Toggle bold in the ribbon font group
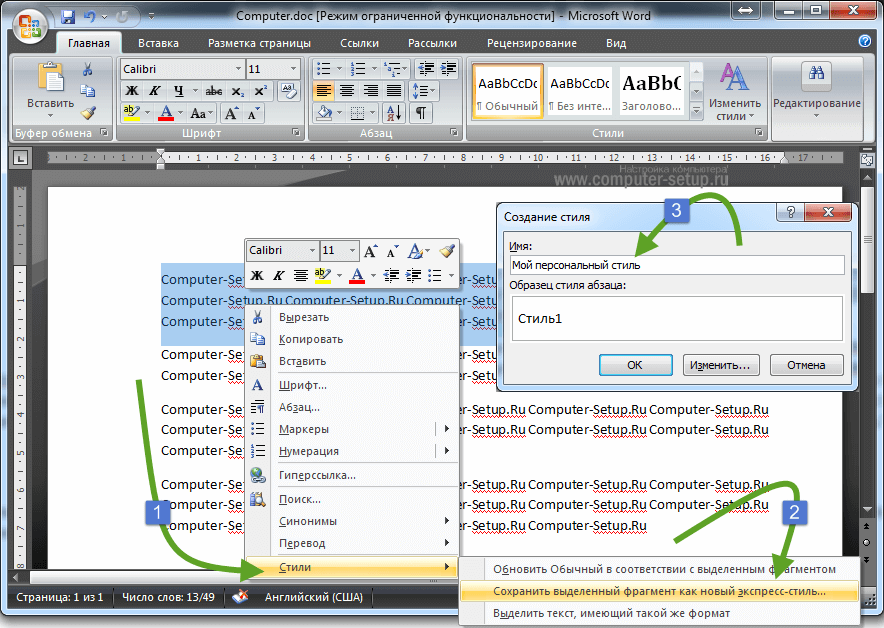 [x=132, y=91]
